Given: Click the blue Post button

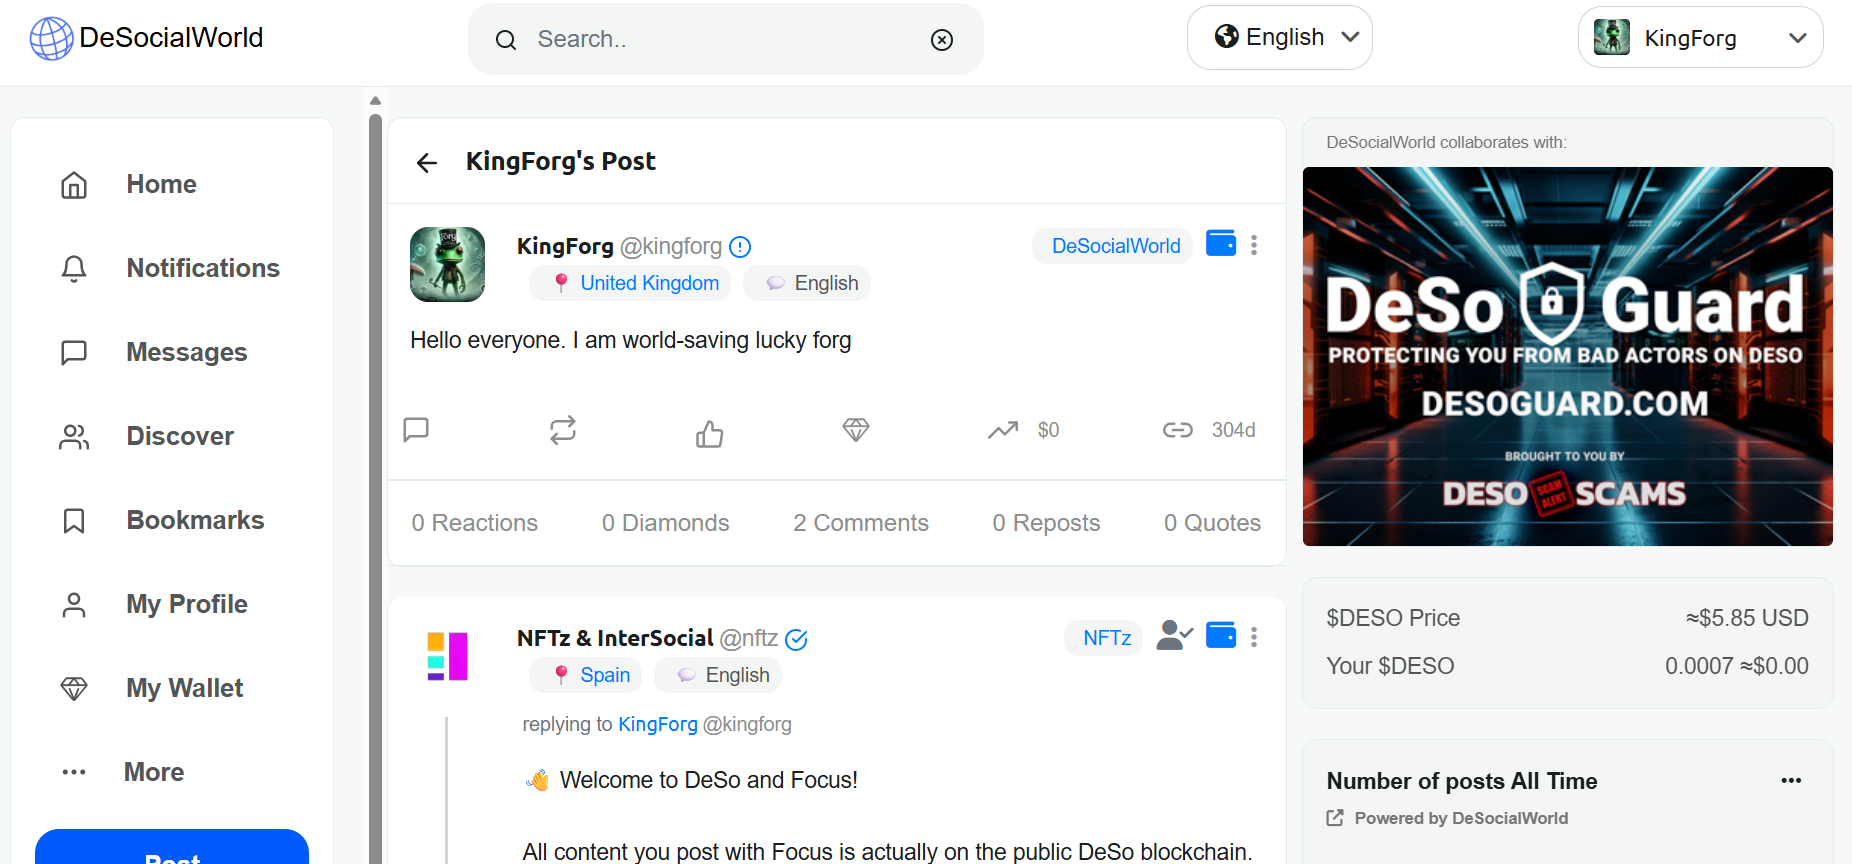Looking at the screenshot, I should point(172,847).
